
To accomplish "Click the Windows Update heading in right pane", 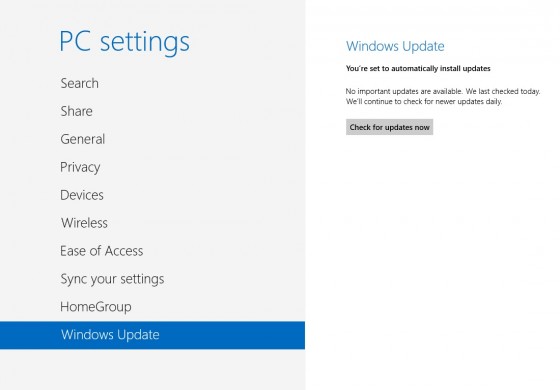I will [395, 46].
